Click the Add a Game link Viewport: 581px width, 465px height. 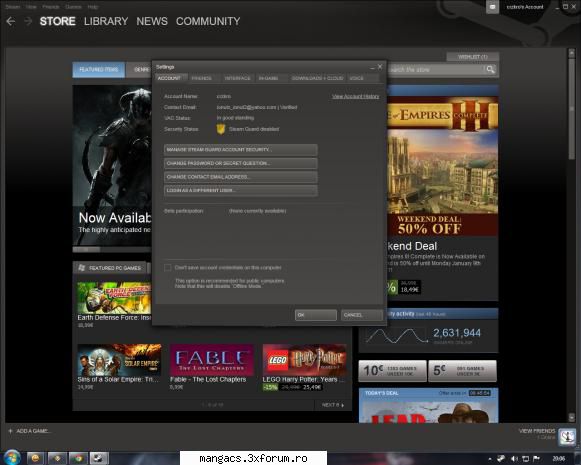coord(33,431)
